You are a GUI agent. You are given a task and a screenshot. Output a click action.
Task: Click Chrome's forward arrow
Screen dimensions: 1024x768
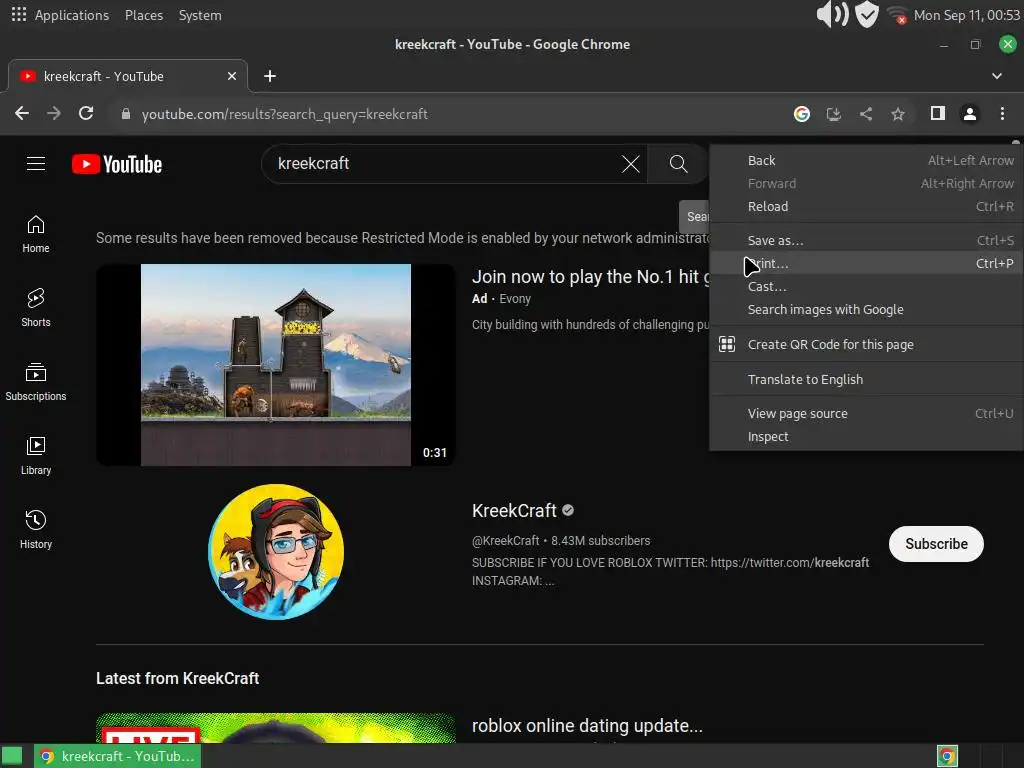tap(54, 114)
